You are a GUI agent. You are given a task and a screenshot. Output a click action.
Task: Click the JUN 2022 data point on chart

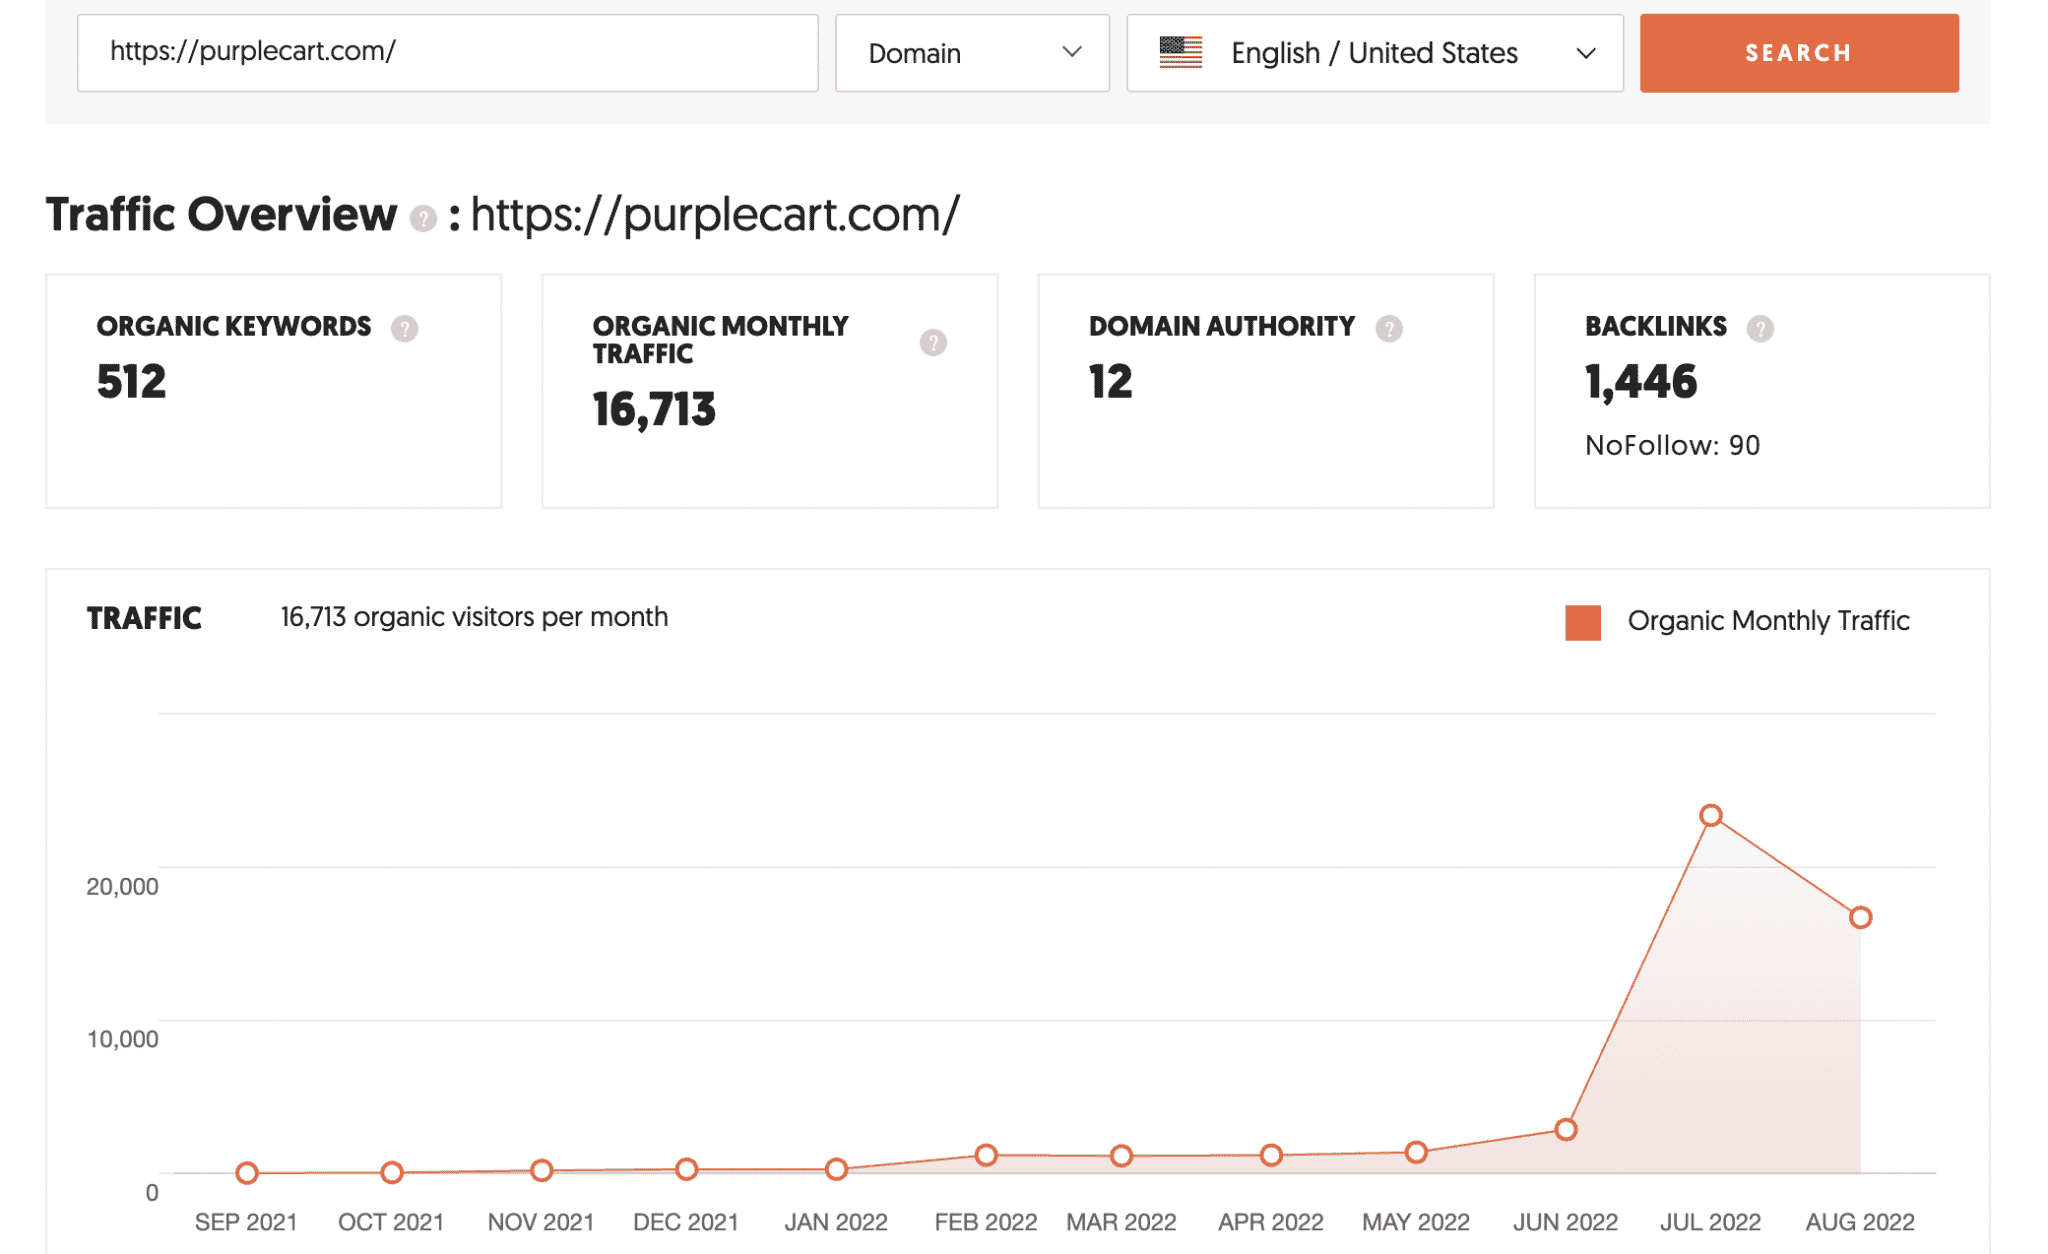click(x=1565, y=1130)
